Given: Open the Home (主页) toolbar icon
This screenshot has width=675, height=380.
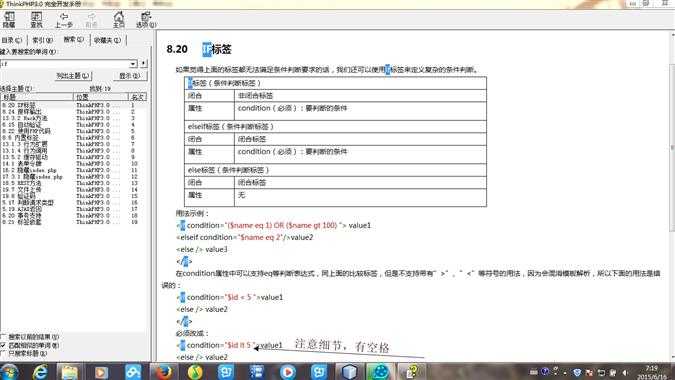Looking at the screenshot, I should (119, 20).
